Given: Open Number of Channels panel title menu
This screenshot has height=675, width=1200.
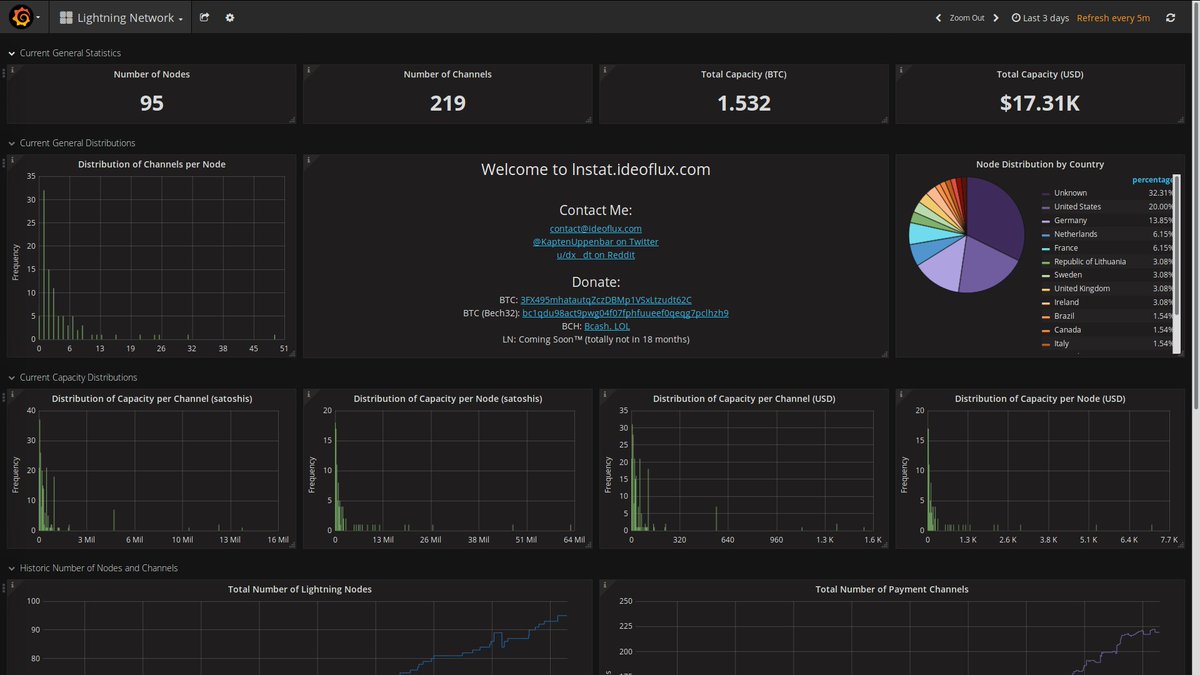Looking at the screenshot, I should pyautogui.click(x=448, y=74).
